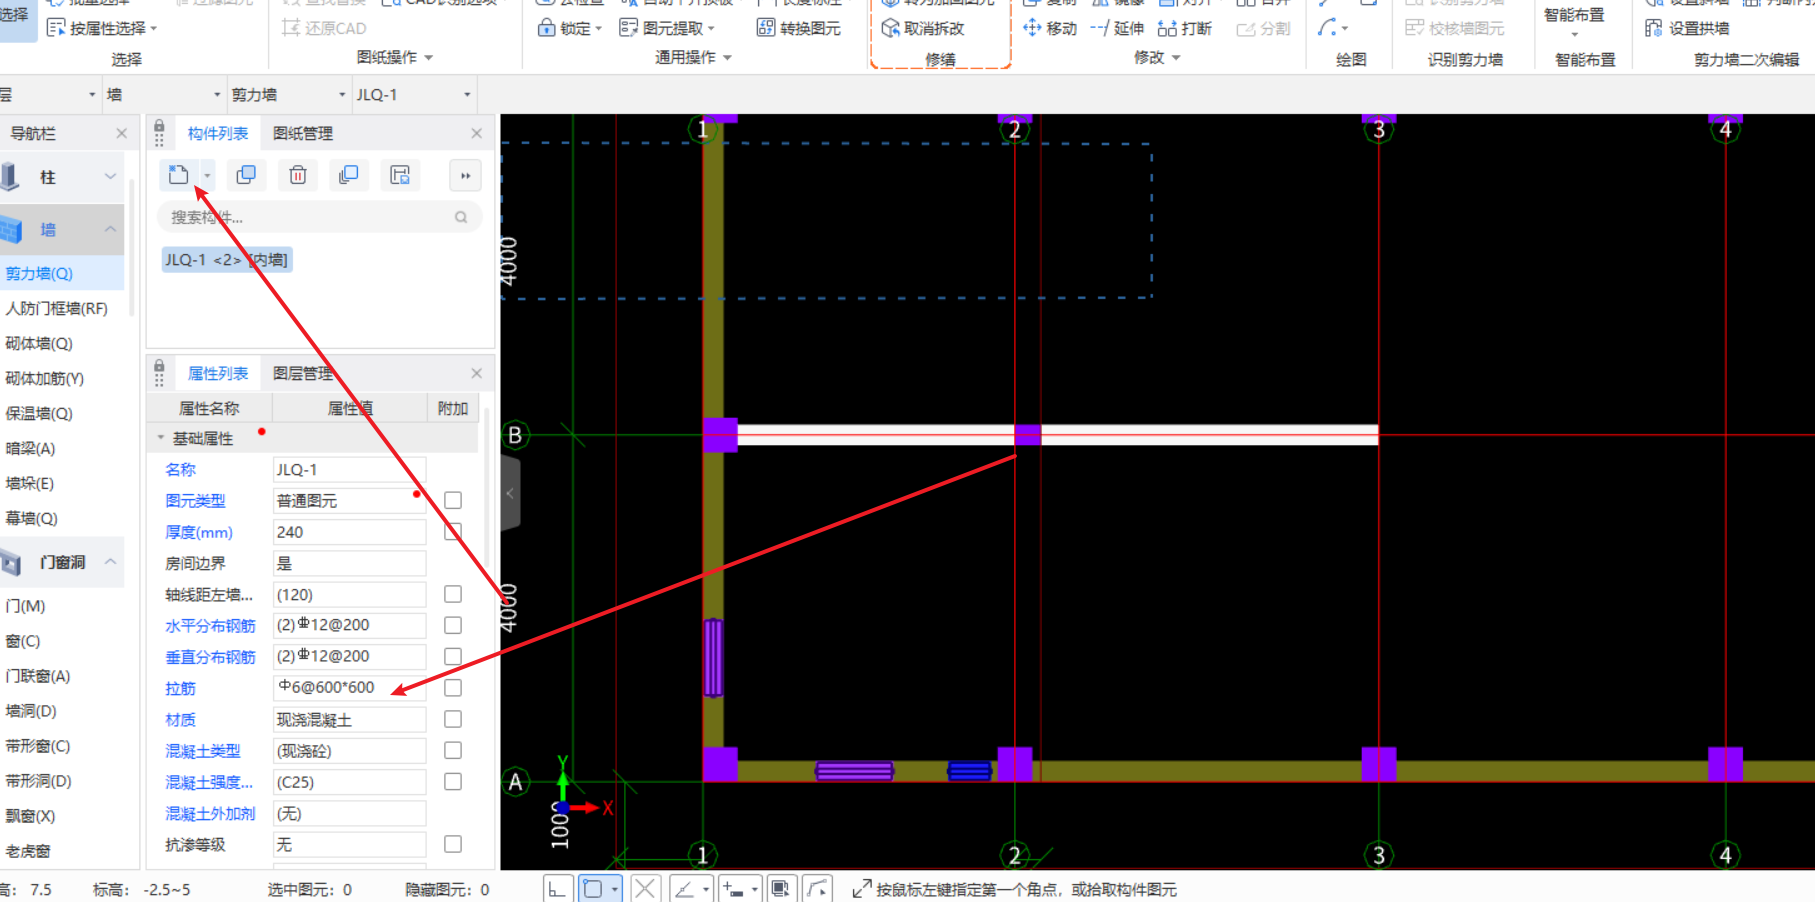Click the offset plus icon in status bar
This screenshot has width=1815, height=902.
click(733, 889)
